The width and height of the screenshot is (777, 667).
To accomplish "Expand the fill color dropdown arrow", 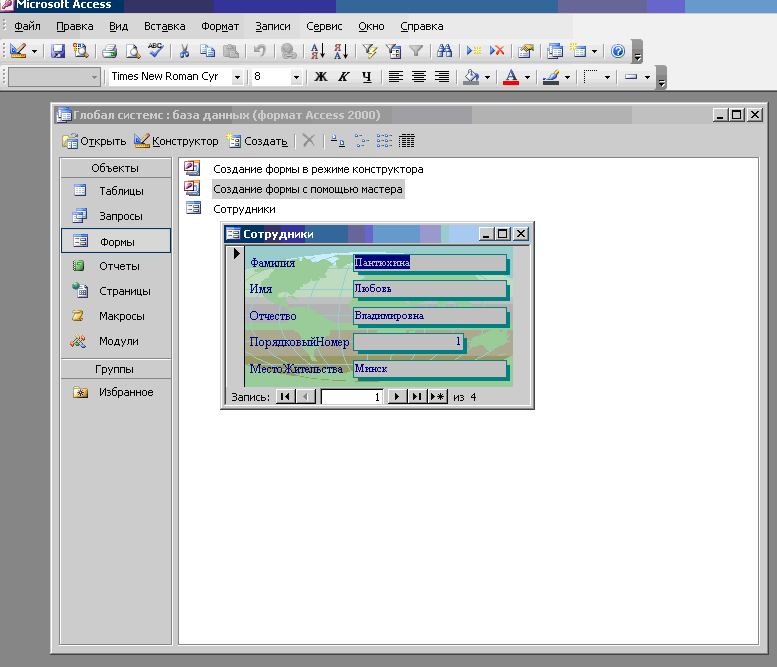I will pyautogui.click(x=487, y=77).
